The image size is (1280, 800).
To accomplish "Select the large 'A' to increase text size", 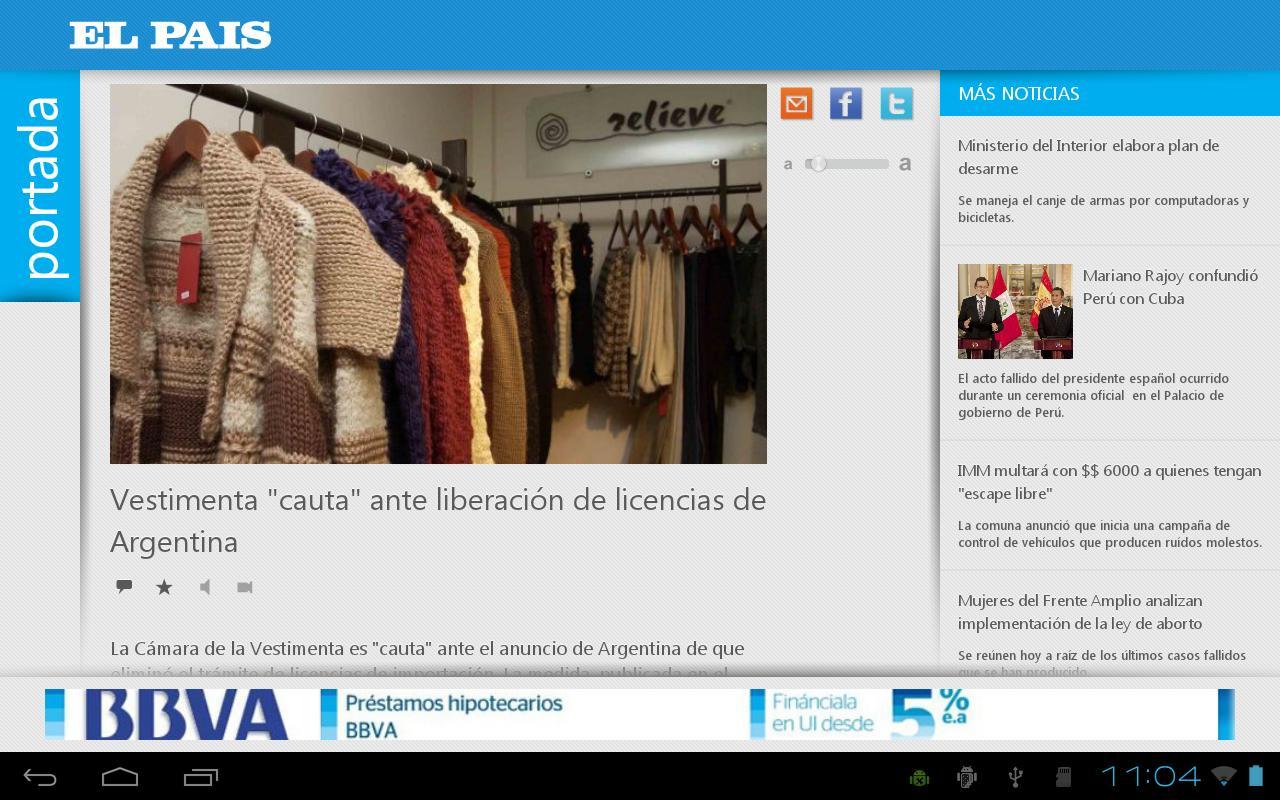I will point(903,163).
